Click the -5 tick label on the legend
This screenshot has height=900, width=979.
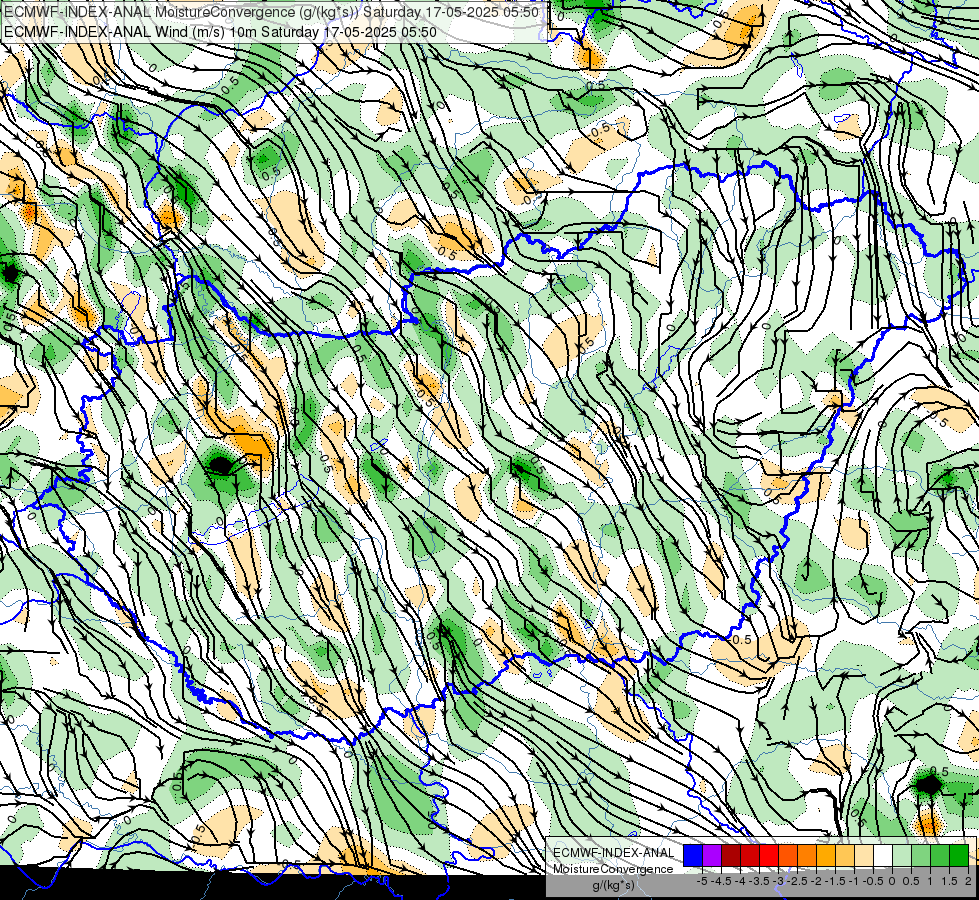(x=702, y=881)
